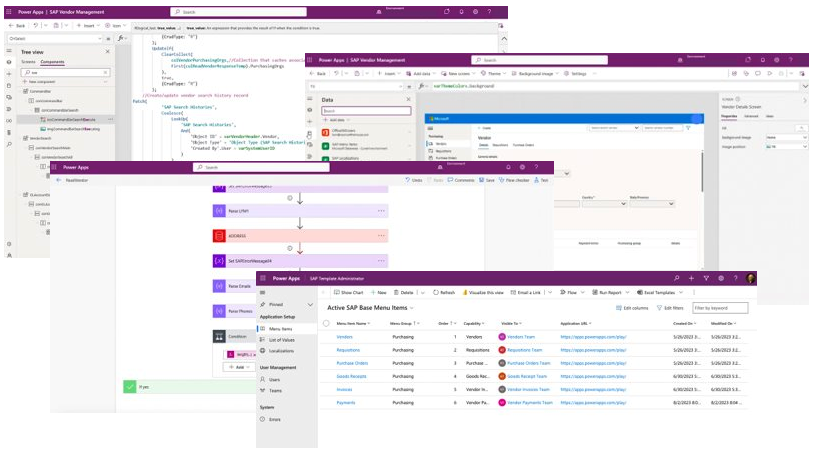Open Teams under User Management
This screenshot has height=456, width=815.
point(275,390)
